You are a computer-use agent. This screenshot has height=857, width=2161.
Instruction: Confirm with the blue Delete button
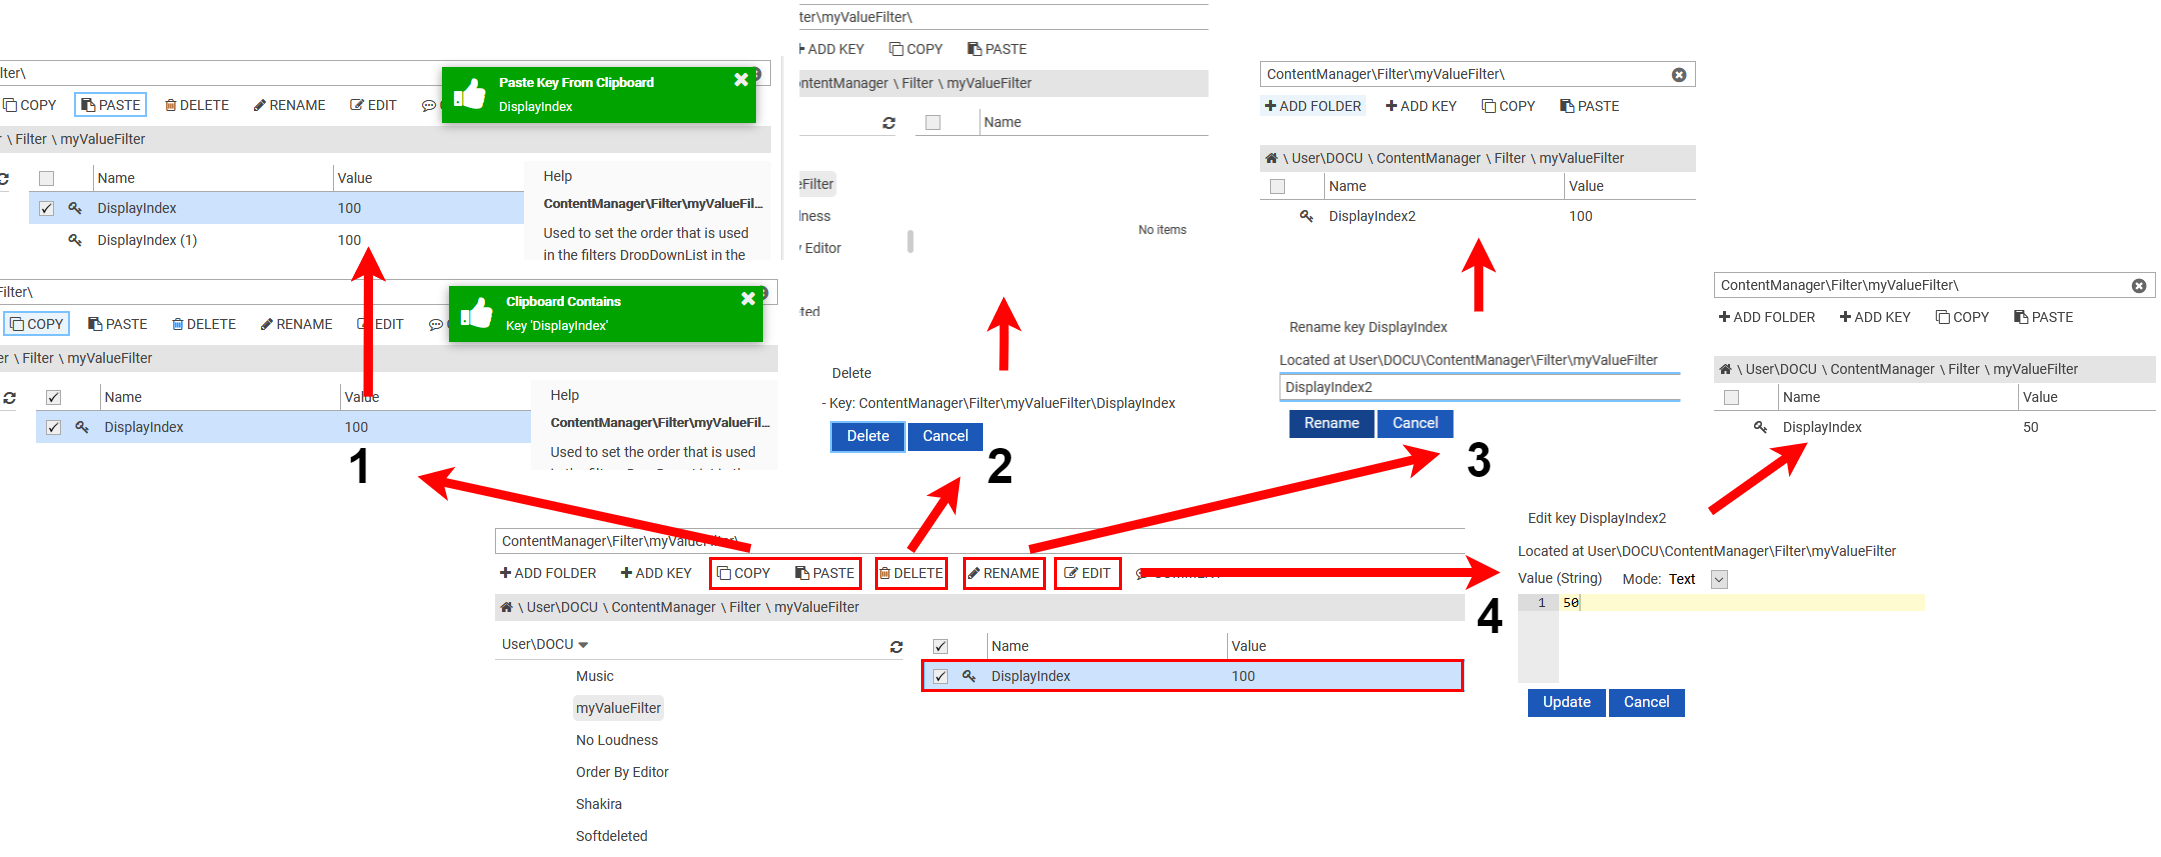[867, 436]
